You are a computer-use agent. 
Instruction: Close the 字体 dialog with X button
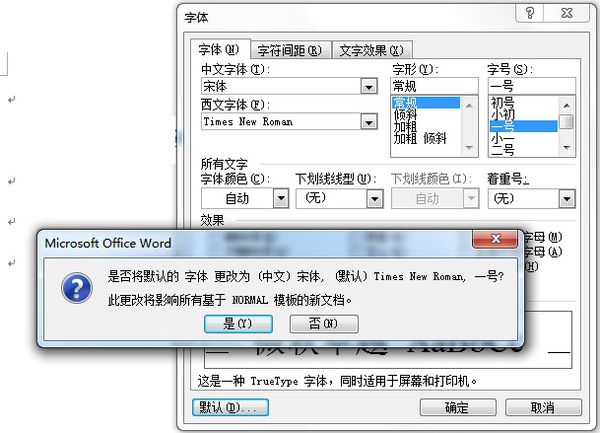(x=567, y=13)
